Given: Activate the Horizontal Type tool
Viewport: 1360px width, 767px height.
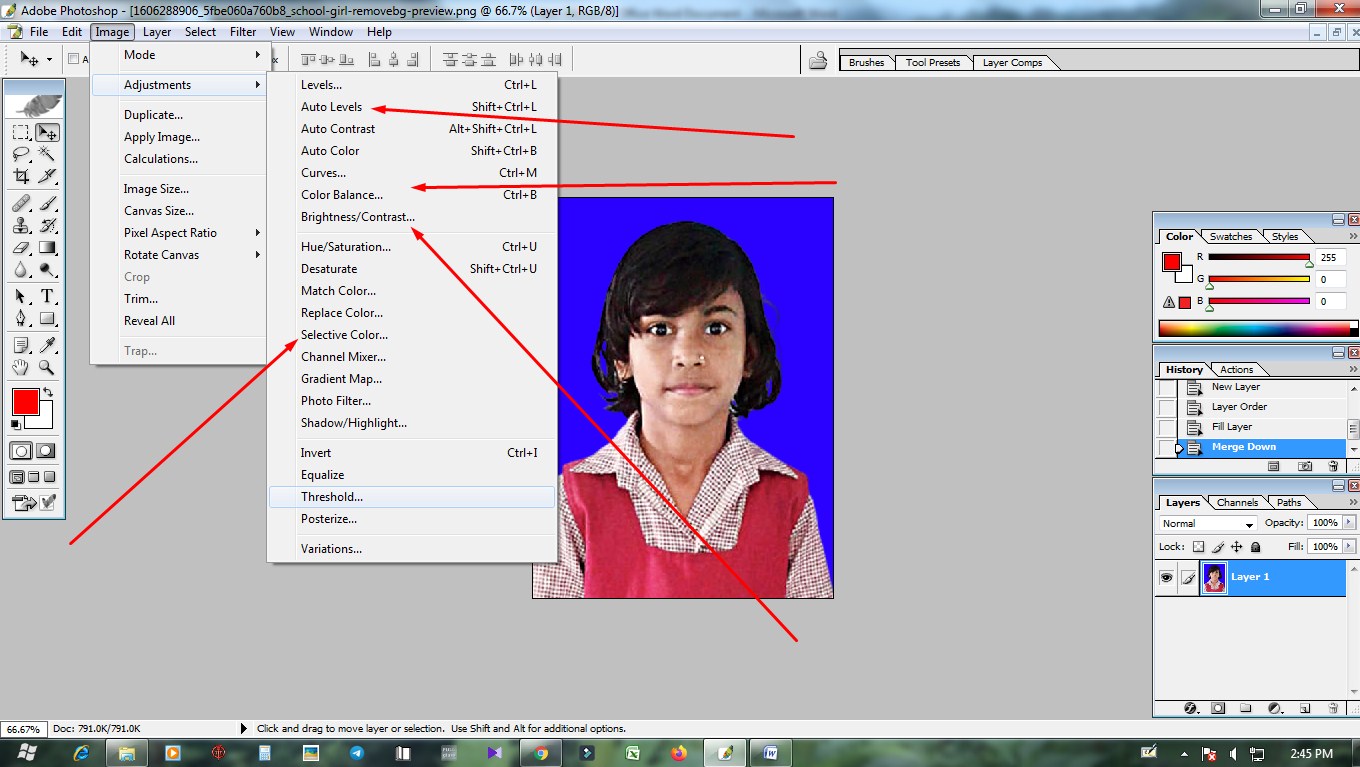Looking at the screenshot, I should point(47,296).
